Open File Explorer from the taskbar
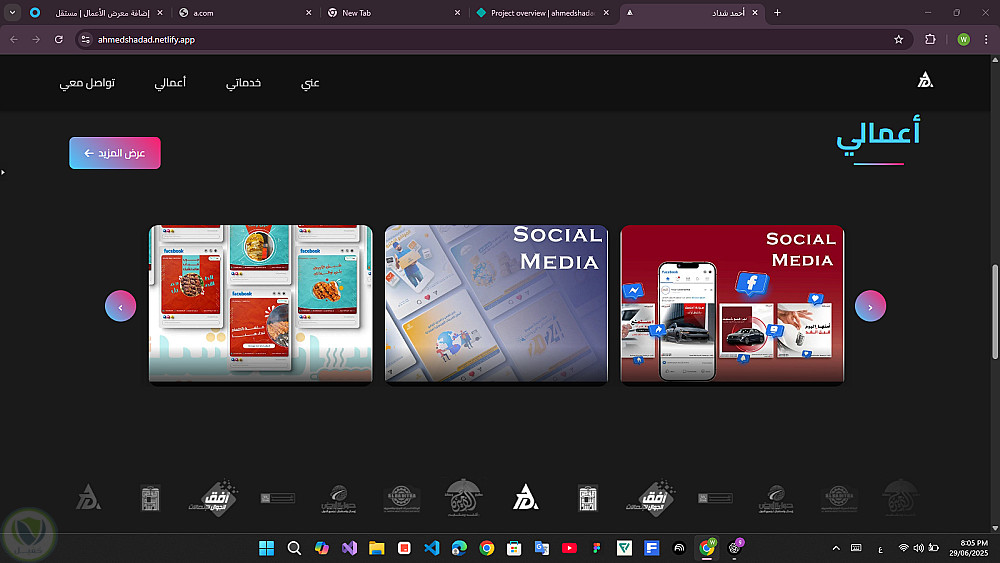This screenshot has width=1000, height=563. tap(376, 548)
